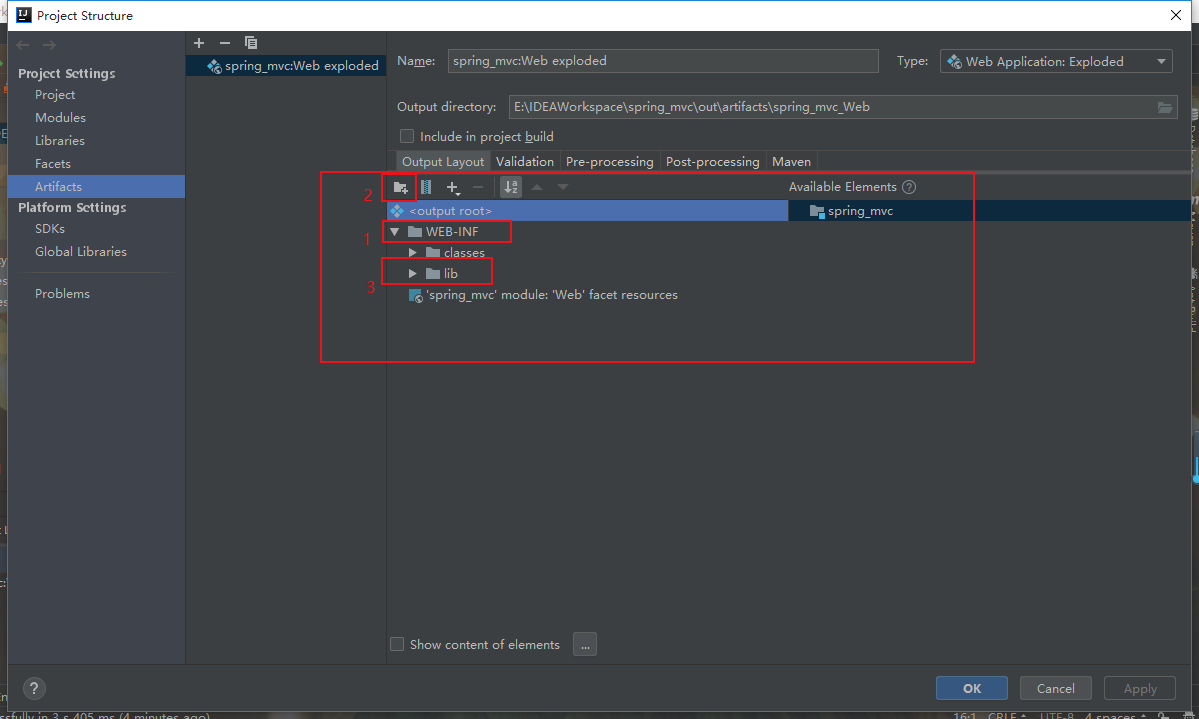Open the Problems section

coord(63,294)
